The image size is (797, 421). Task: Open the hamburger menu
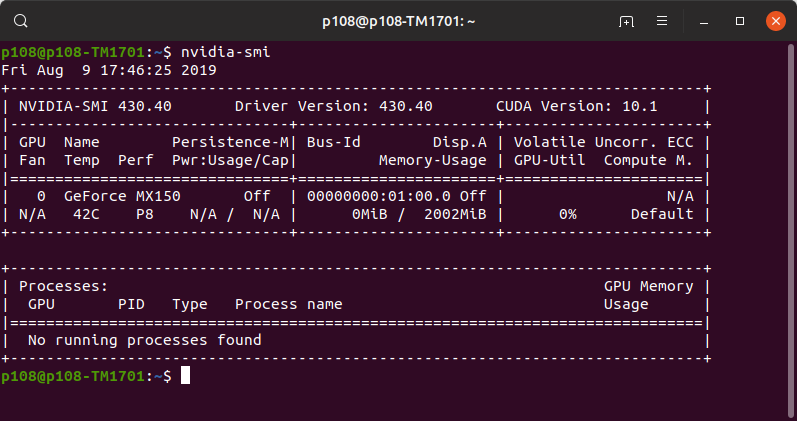click(662, 21)
